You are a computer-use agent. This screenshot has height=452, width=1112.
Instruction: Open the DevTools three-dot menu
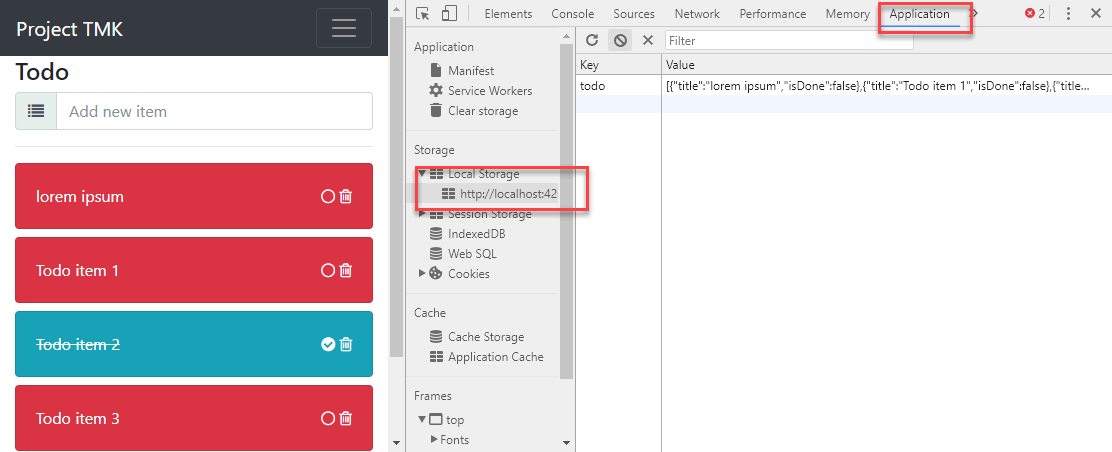coord(1068,14)
